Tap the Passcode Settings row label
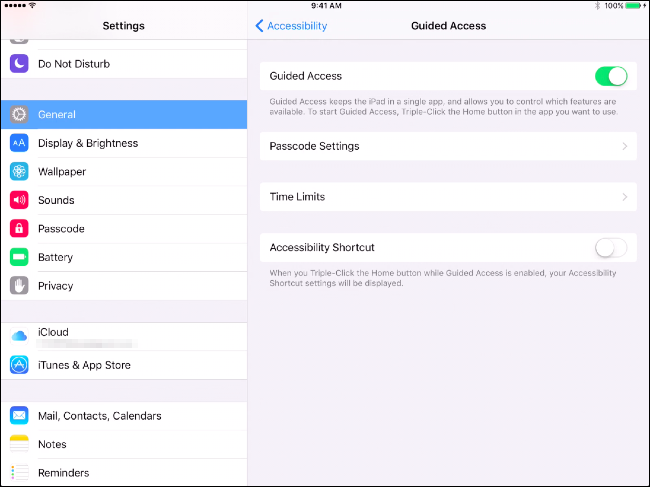 click(314, 146)
